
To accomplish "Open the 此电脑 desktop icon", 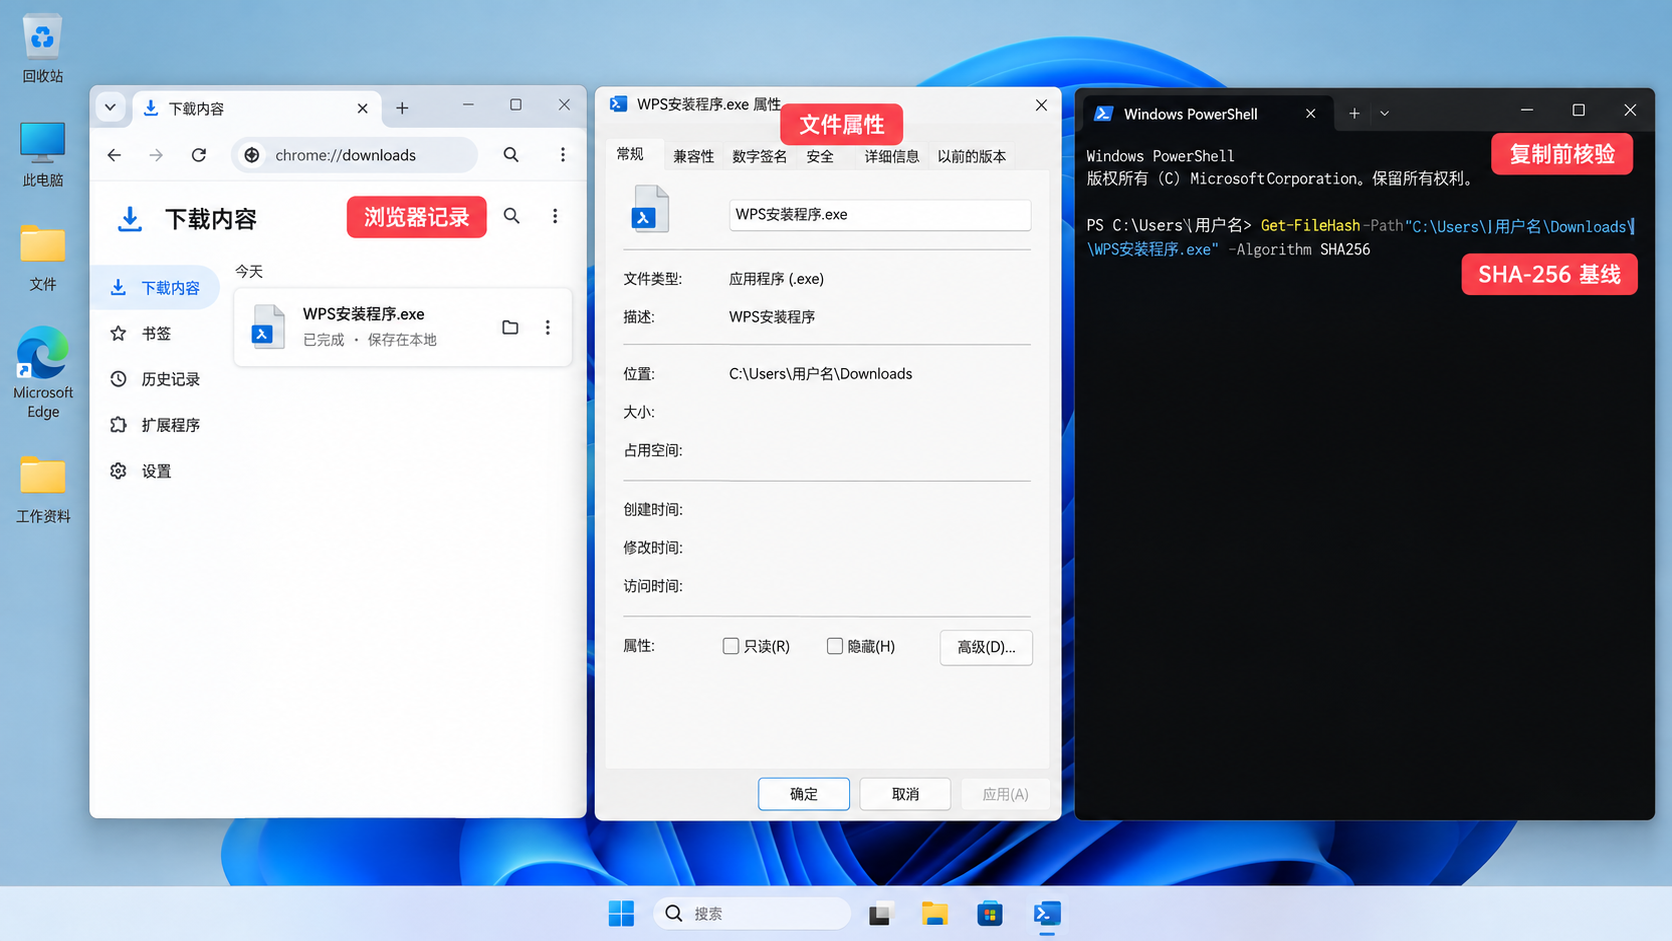I will point(42,153).
